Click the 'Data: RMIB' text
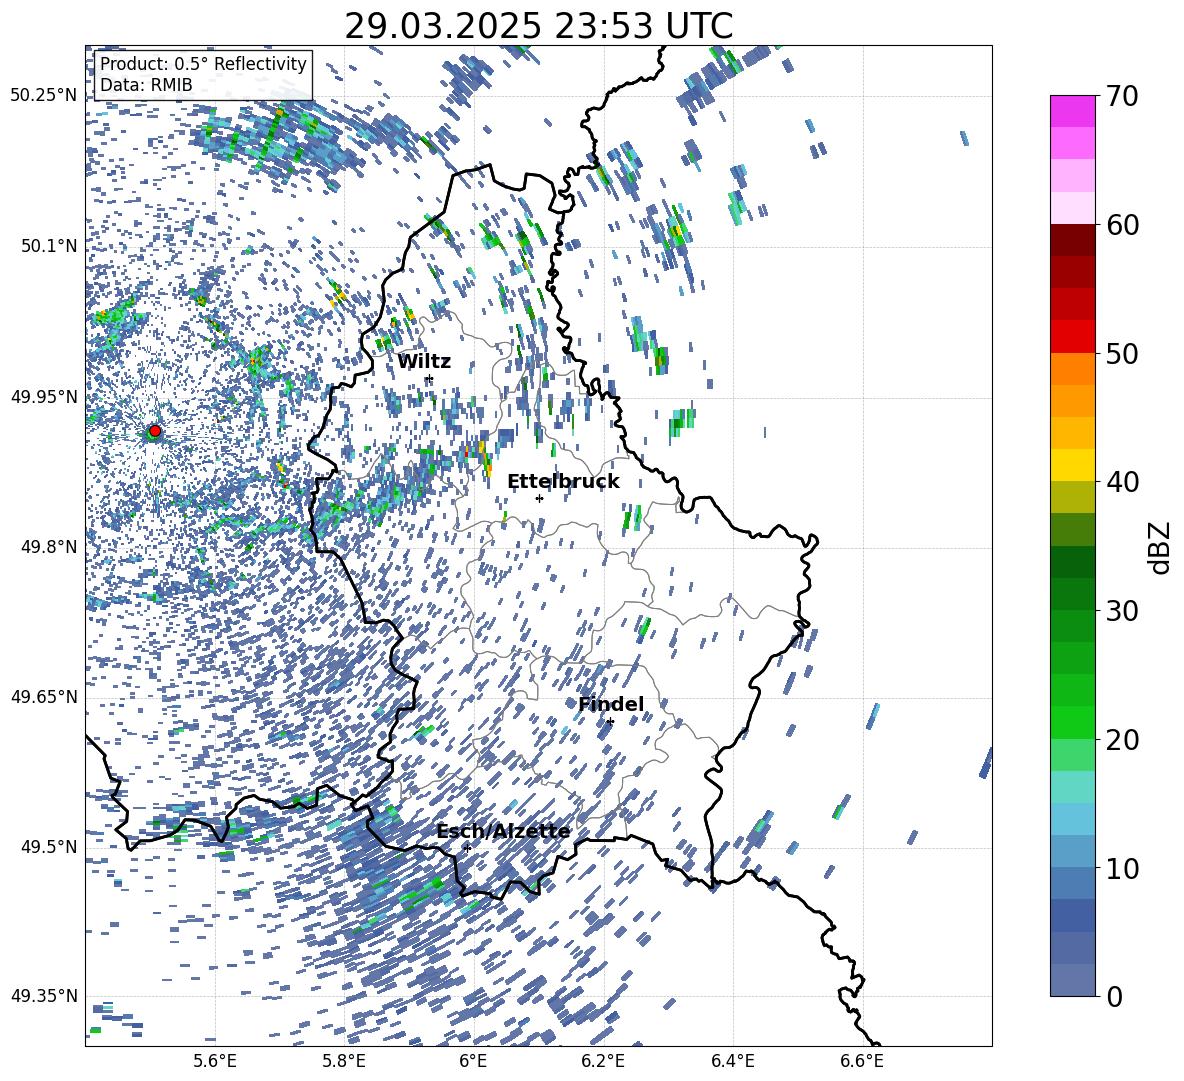 coord(146,85)
